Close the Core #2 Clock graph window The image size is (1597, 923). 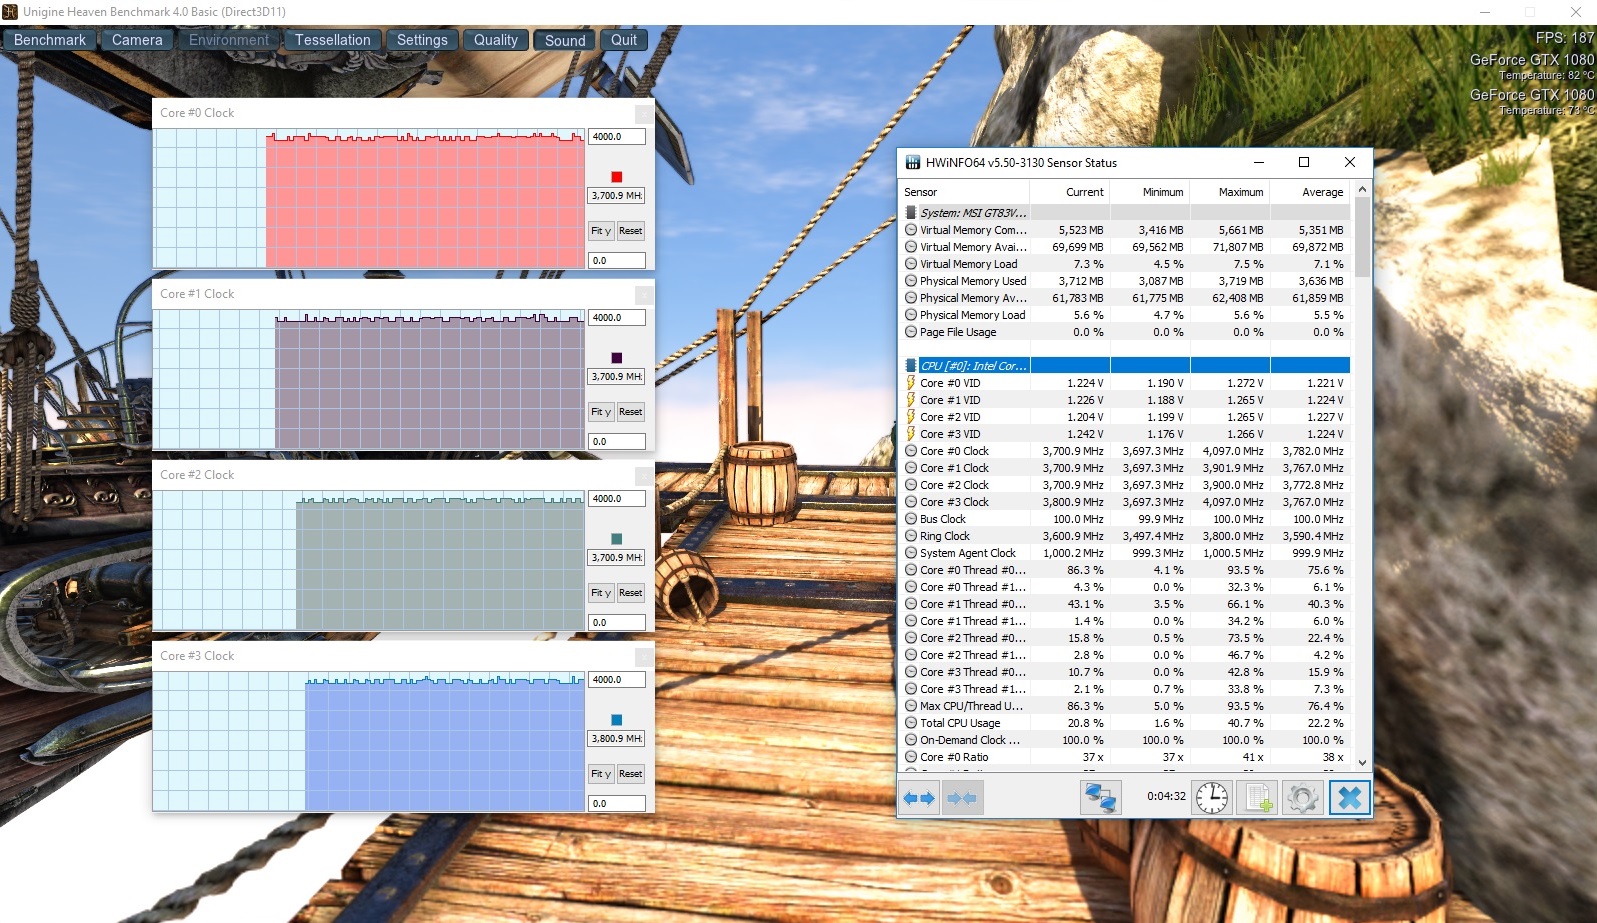point(644,475)
